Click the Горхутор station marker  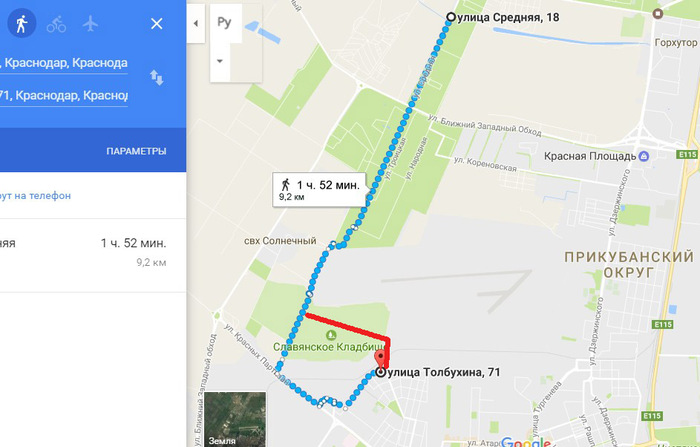pos(657,14)
